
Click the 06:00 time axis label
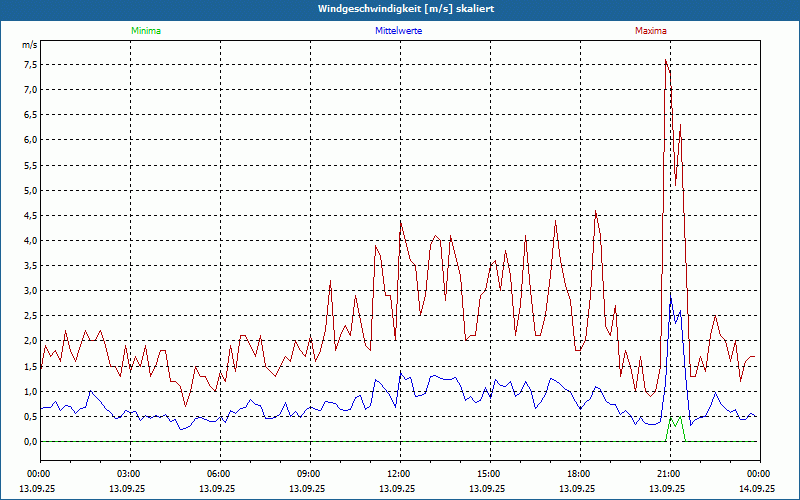tap(220, 474)
